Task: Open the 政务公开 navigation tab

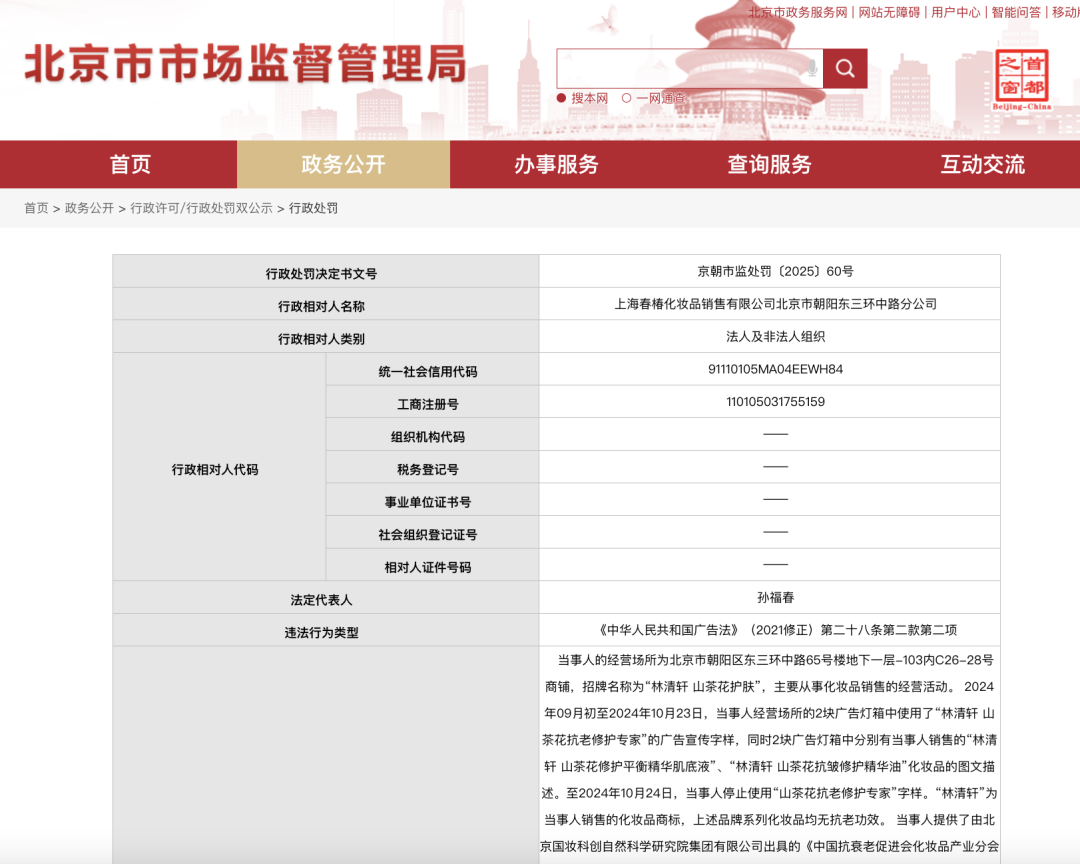Action: 343,165
